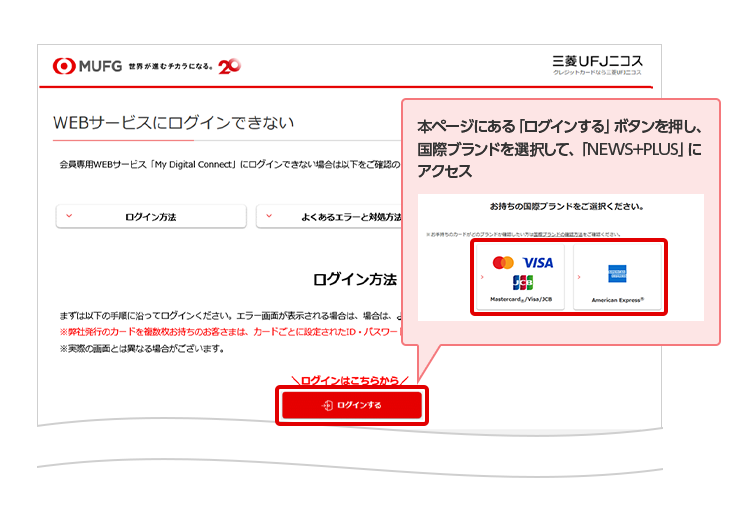Click the login icon inside ログインする button
This screenshot has width=740, height=522.
[x=327, y=405]
